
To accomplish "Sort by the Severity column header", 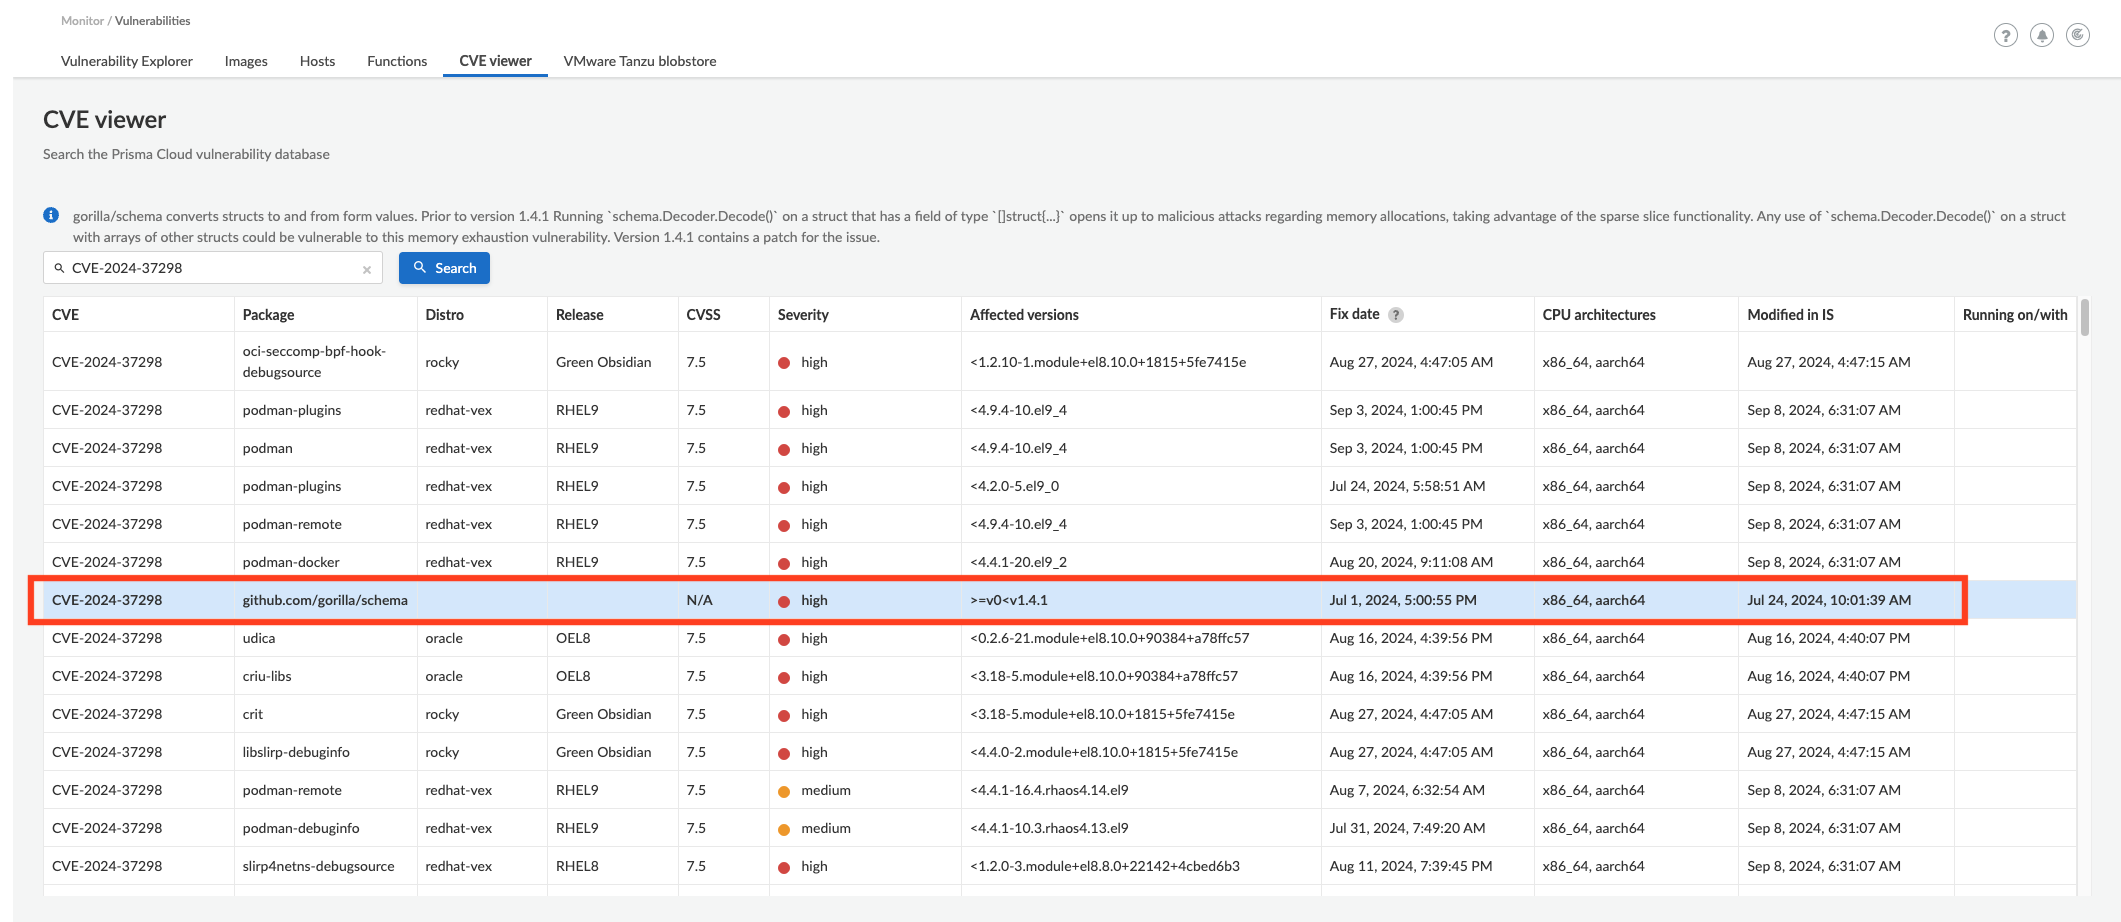I will pyautogui.click(x=803, y=315).
